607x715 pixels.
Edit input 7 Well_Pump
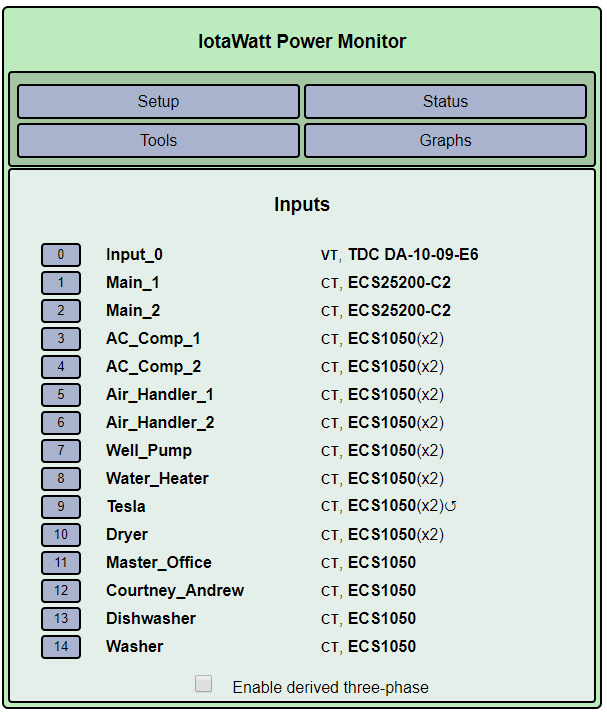click(61, 451)
